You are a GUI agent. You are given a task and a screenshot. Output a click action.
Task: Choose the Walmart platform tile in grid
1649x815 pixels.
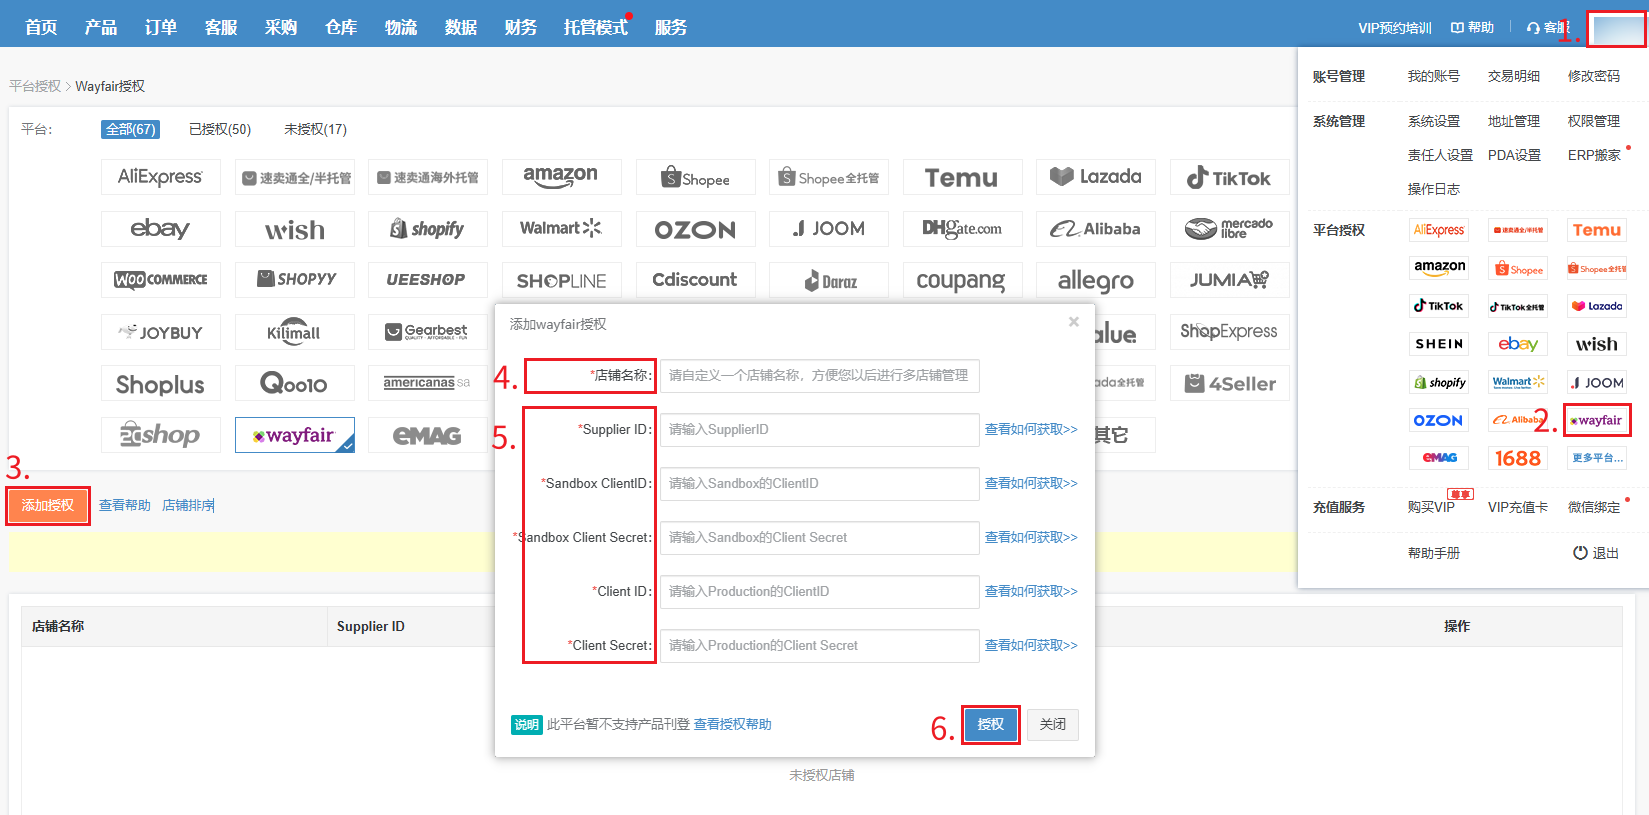pyautogui.click(x=561, y=229)
